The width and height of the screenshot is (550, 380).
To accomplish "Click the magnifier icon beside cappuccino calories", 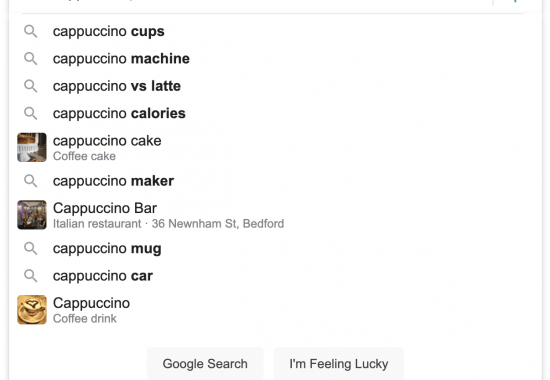I will [x=31, y=113].
